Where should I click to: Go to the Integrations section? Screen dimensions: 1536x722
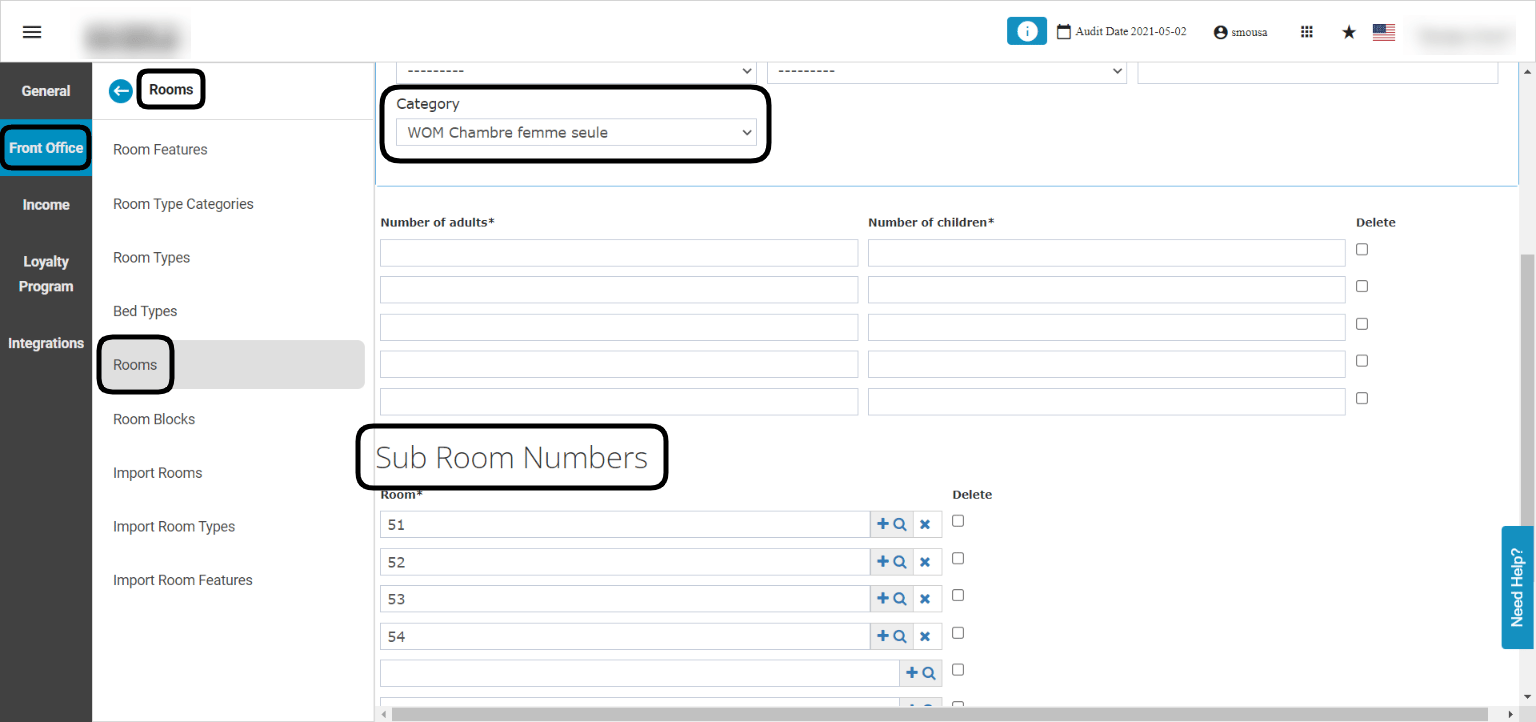pyautogui.click(x=46, y=343)
